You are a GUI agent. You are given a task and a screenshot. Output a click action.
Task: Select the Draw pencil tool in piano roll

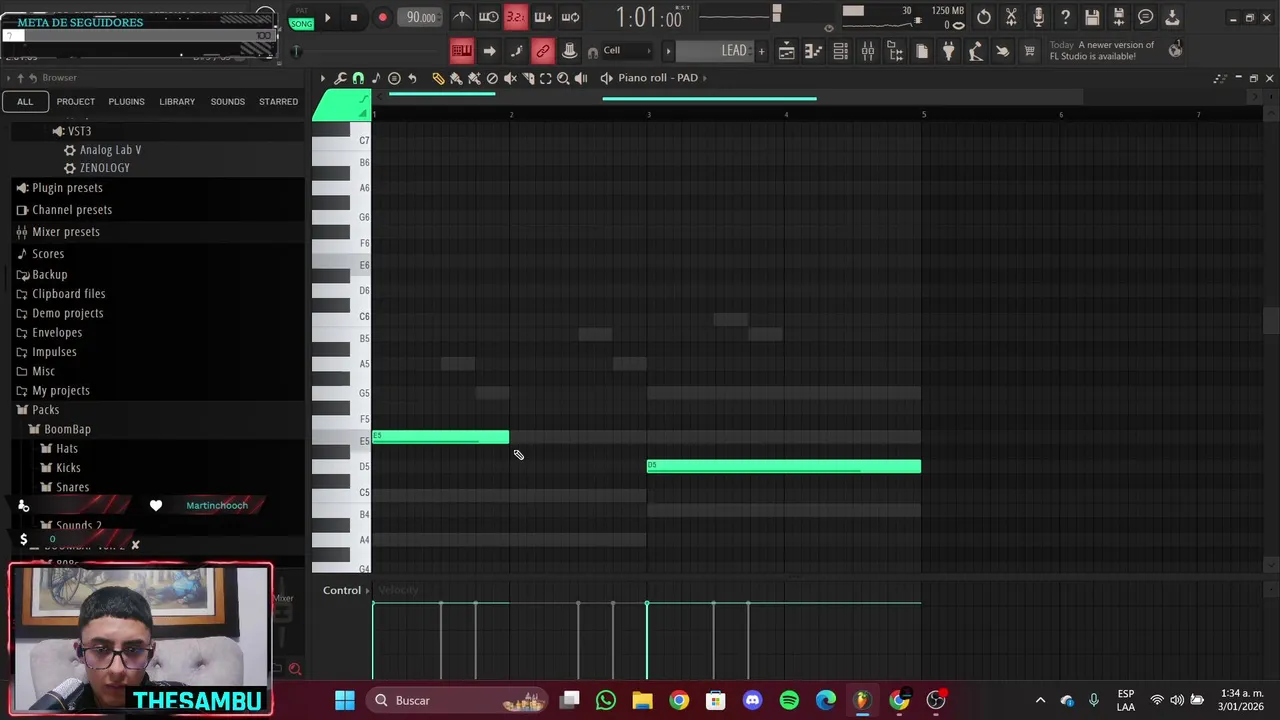click(438, 78)
